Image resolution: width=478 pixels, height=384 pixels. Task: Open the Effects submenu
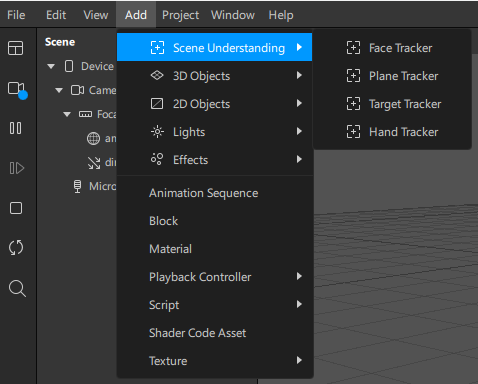click(x=214, y=160)
